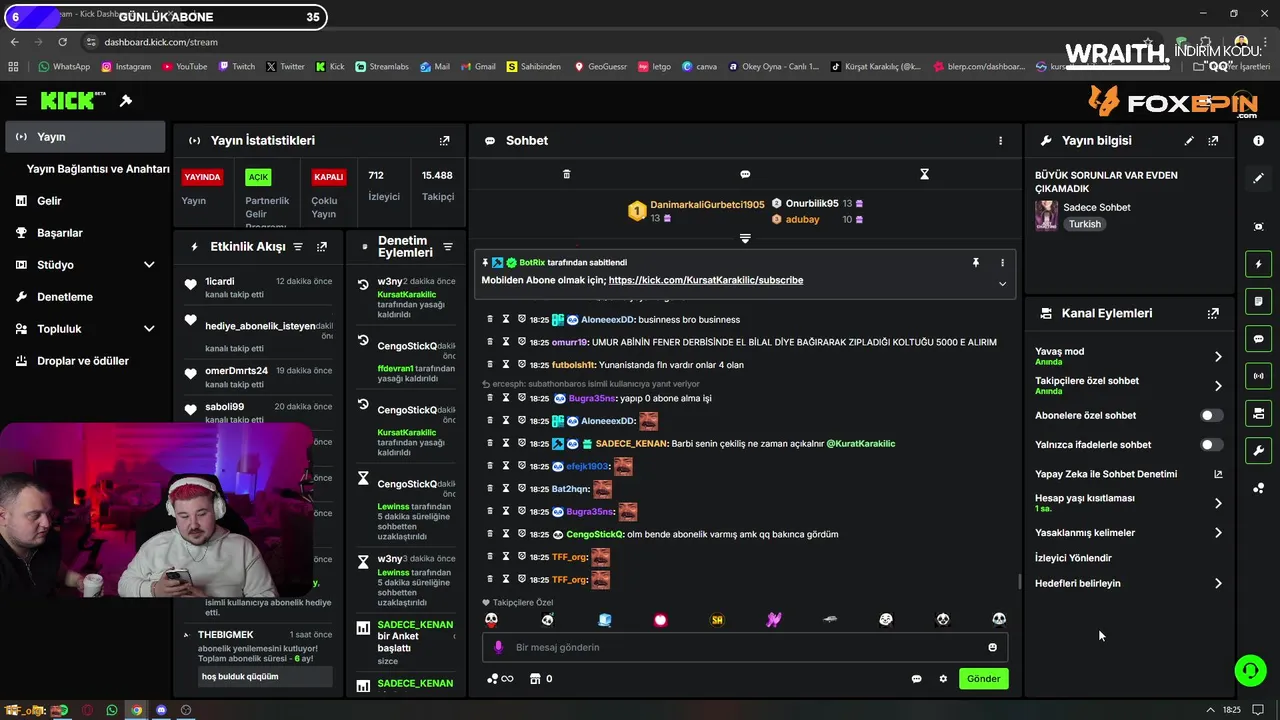This screenshot has height=720, width=1280.
Task: Click the lightning bolt icon in the right sidebar
Action: tap(1258, 264)
